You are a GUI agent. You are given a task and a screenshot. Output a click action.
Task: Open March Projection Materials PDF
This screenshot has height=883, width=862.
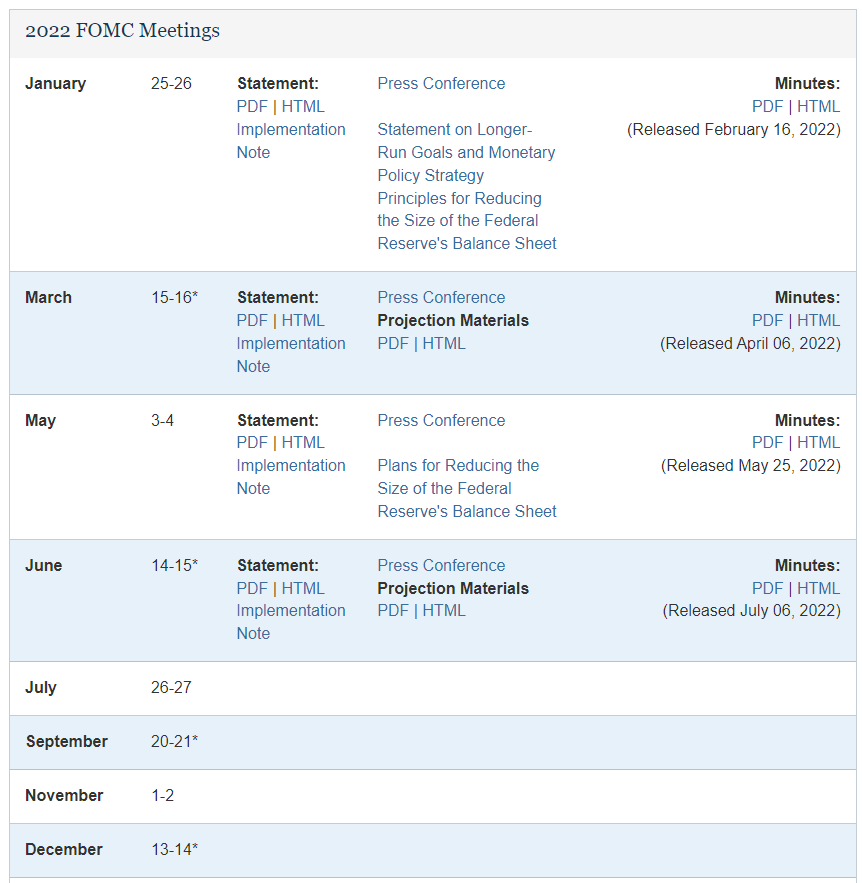[x=392, y=344]
